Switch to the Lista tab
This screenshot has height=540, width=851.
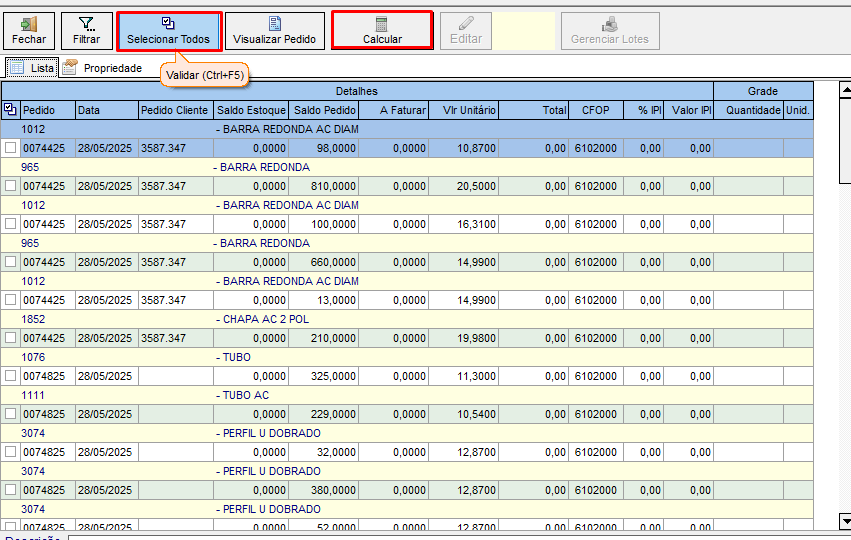click(31, 68)
